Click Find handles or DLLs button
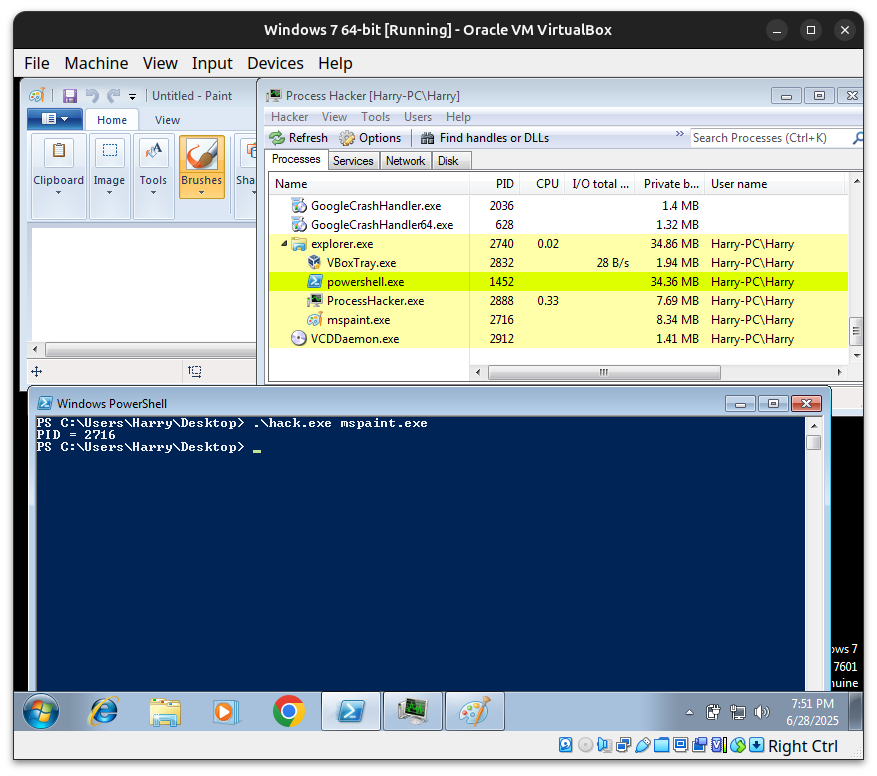877x776 pixels. pyautogui.click(x=485, y=138)
